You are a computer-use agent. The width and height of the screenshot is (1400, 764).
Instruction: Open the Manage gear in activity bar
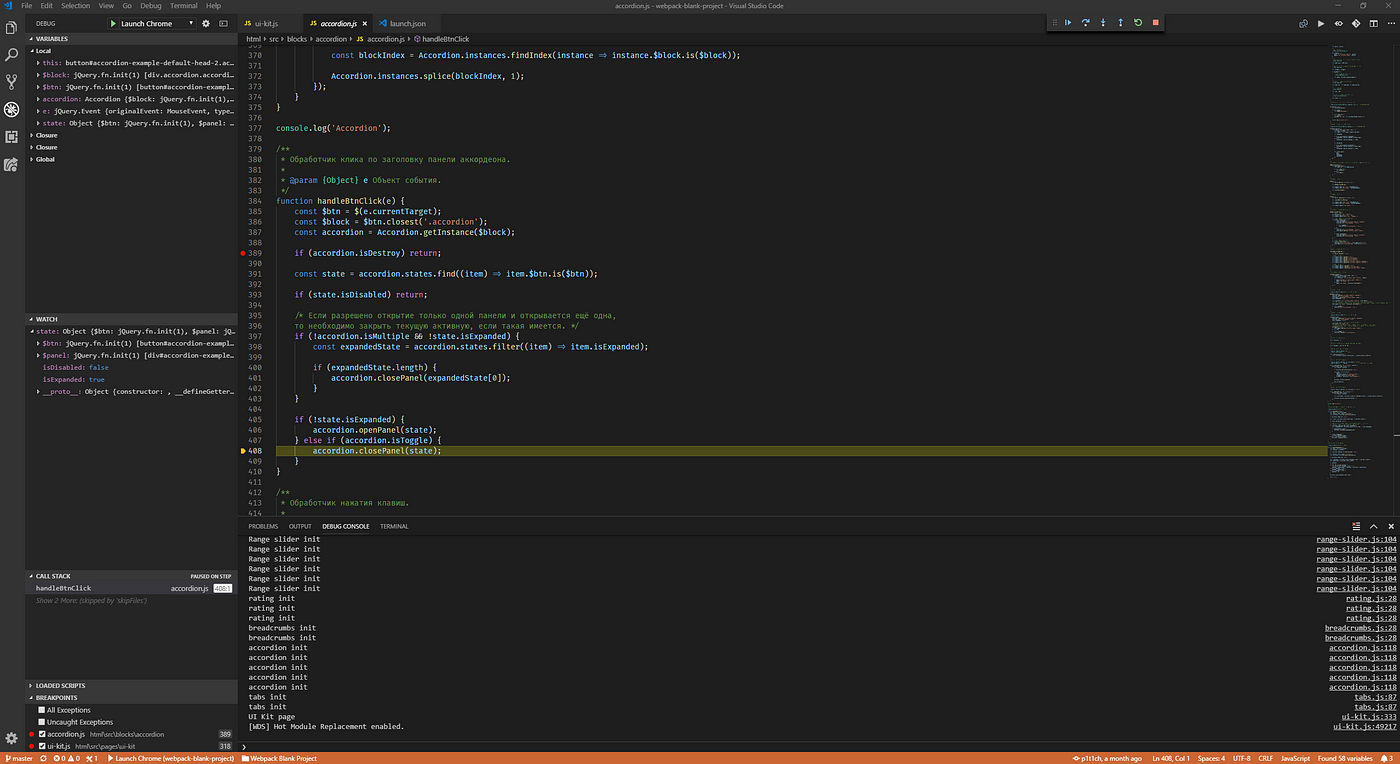[12, 738]
